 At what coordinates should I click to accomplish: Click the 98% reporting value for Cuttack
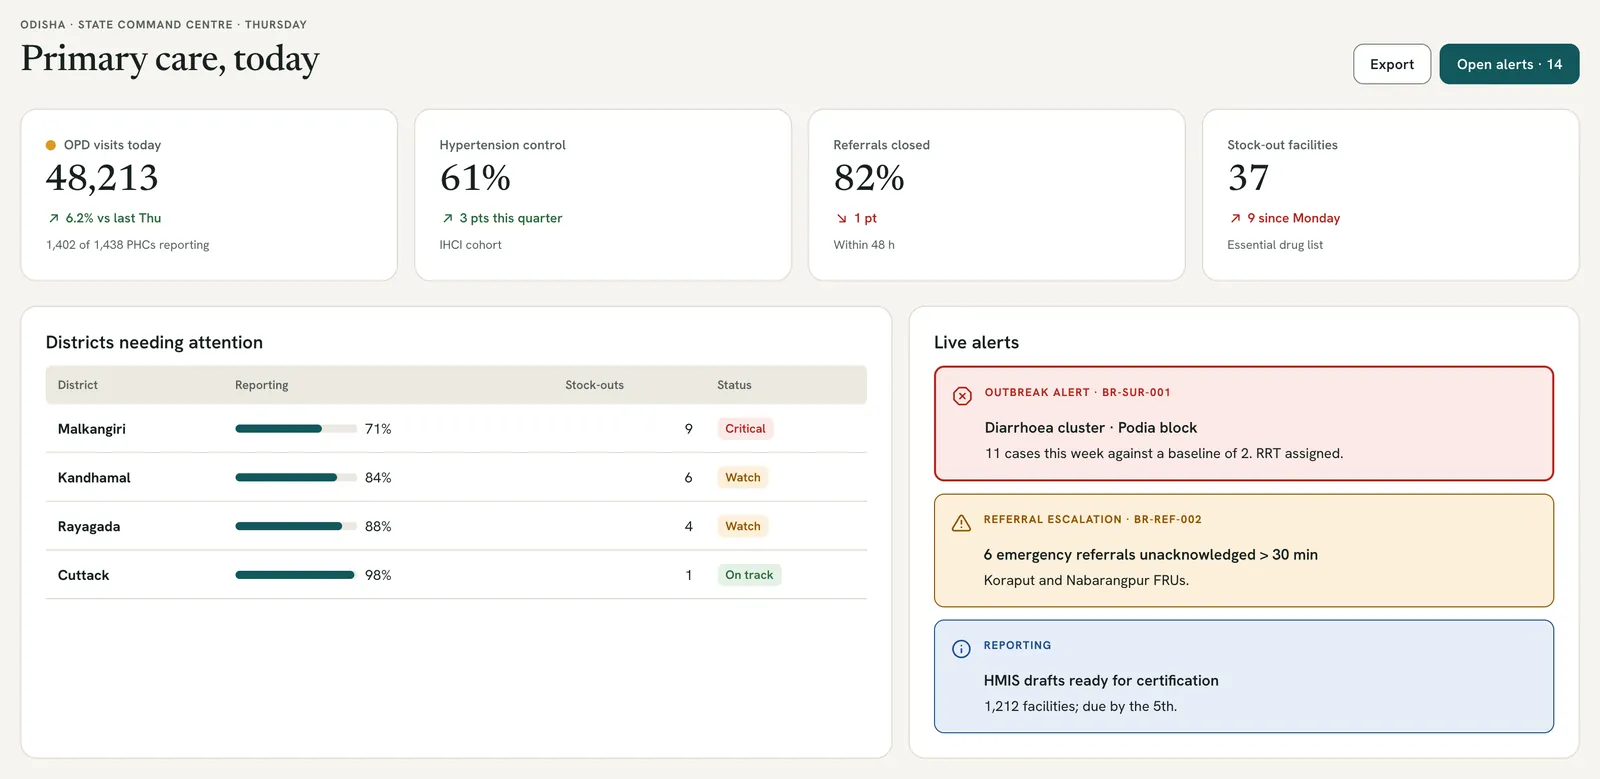click(378, 575)
